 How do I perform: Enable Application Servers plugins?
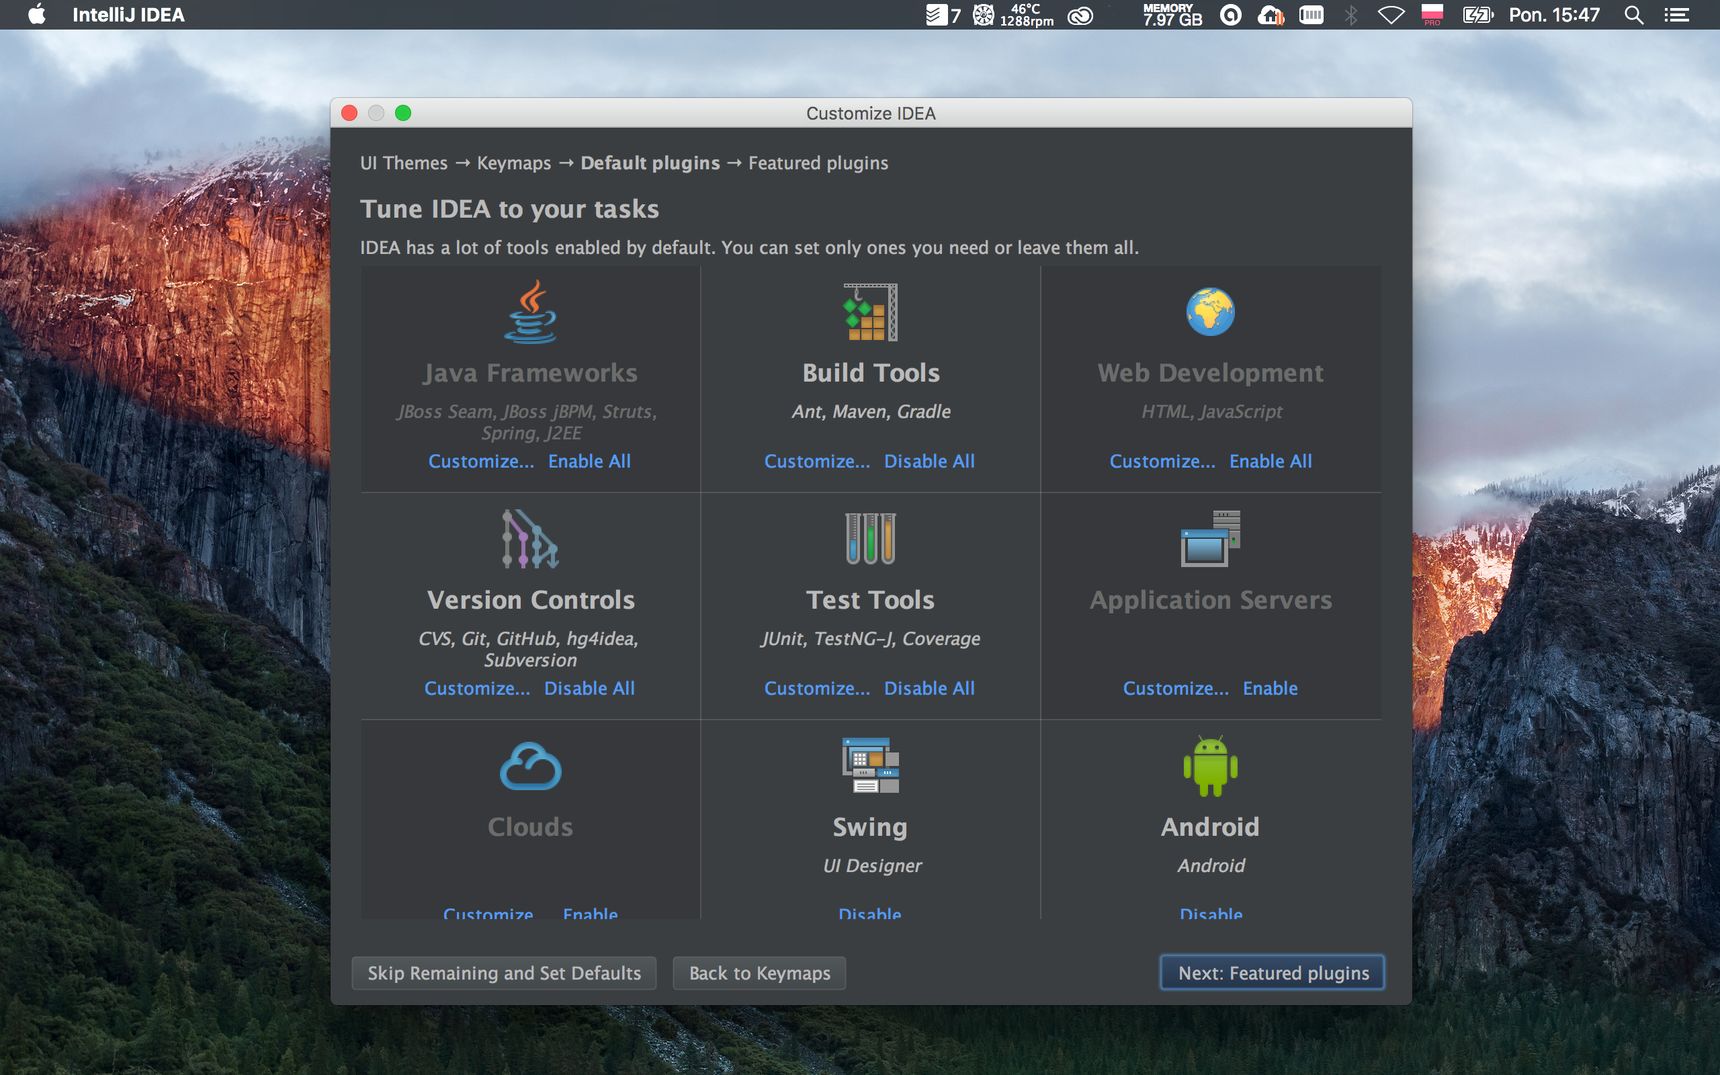tap(1270, 688)
